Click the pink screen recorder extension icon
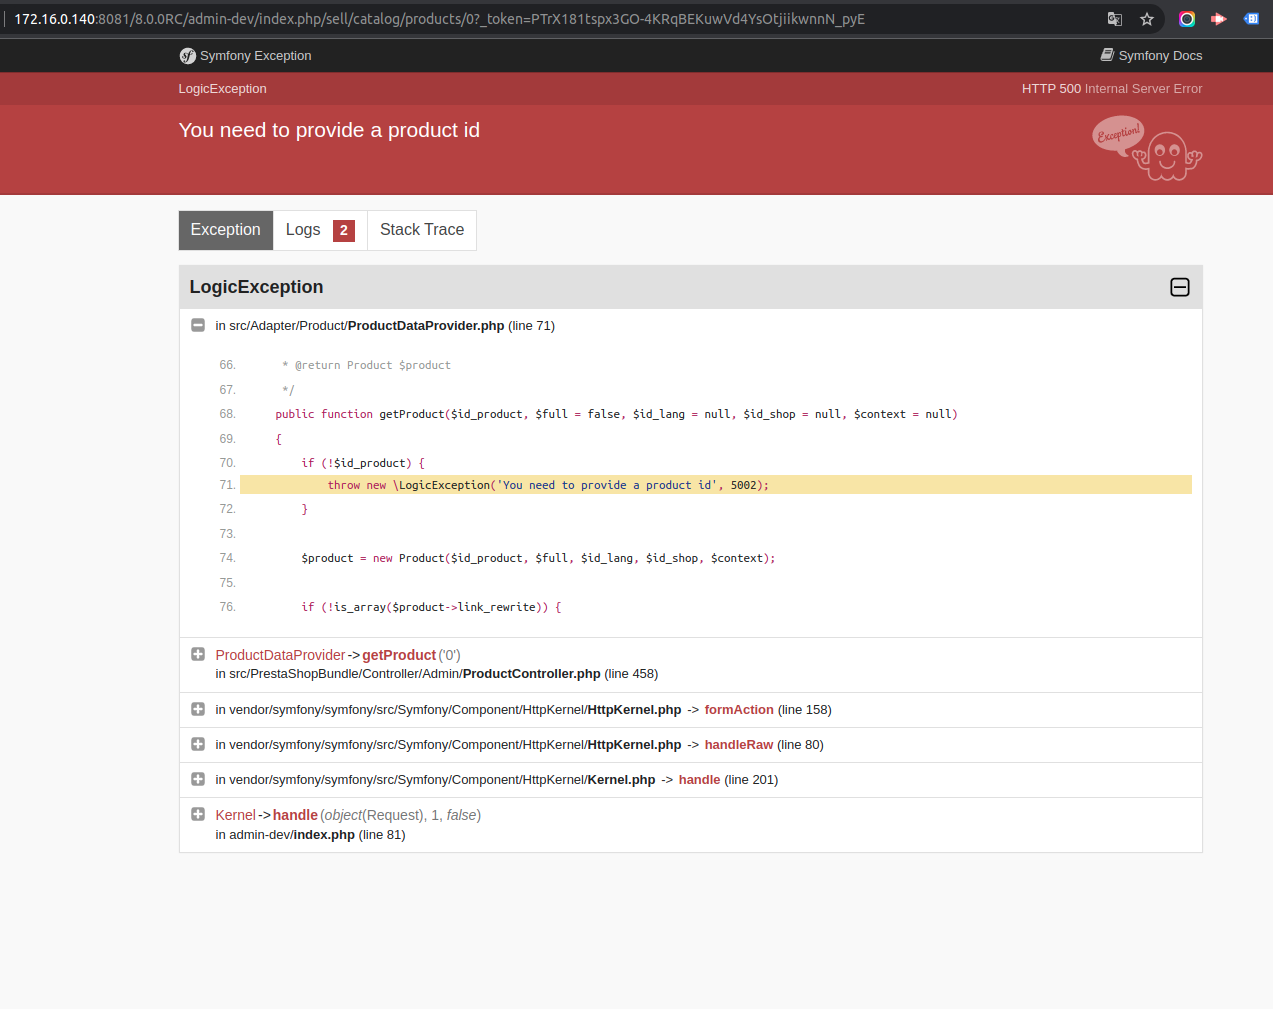This screenshot has width=1273, height=1009. (1218, 18)
